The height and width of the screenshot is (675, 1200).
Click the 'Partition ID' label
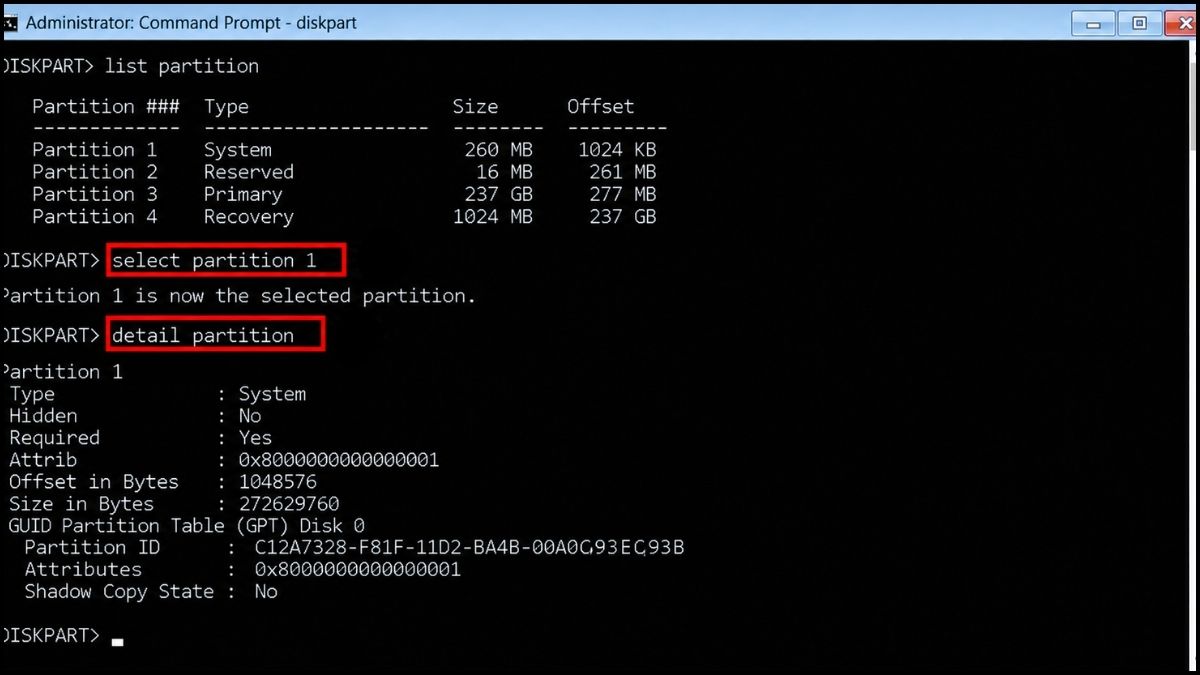[x=92, y=548]
